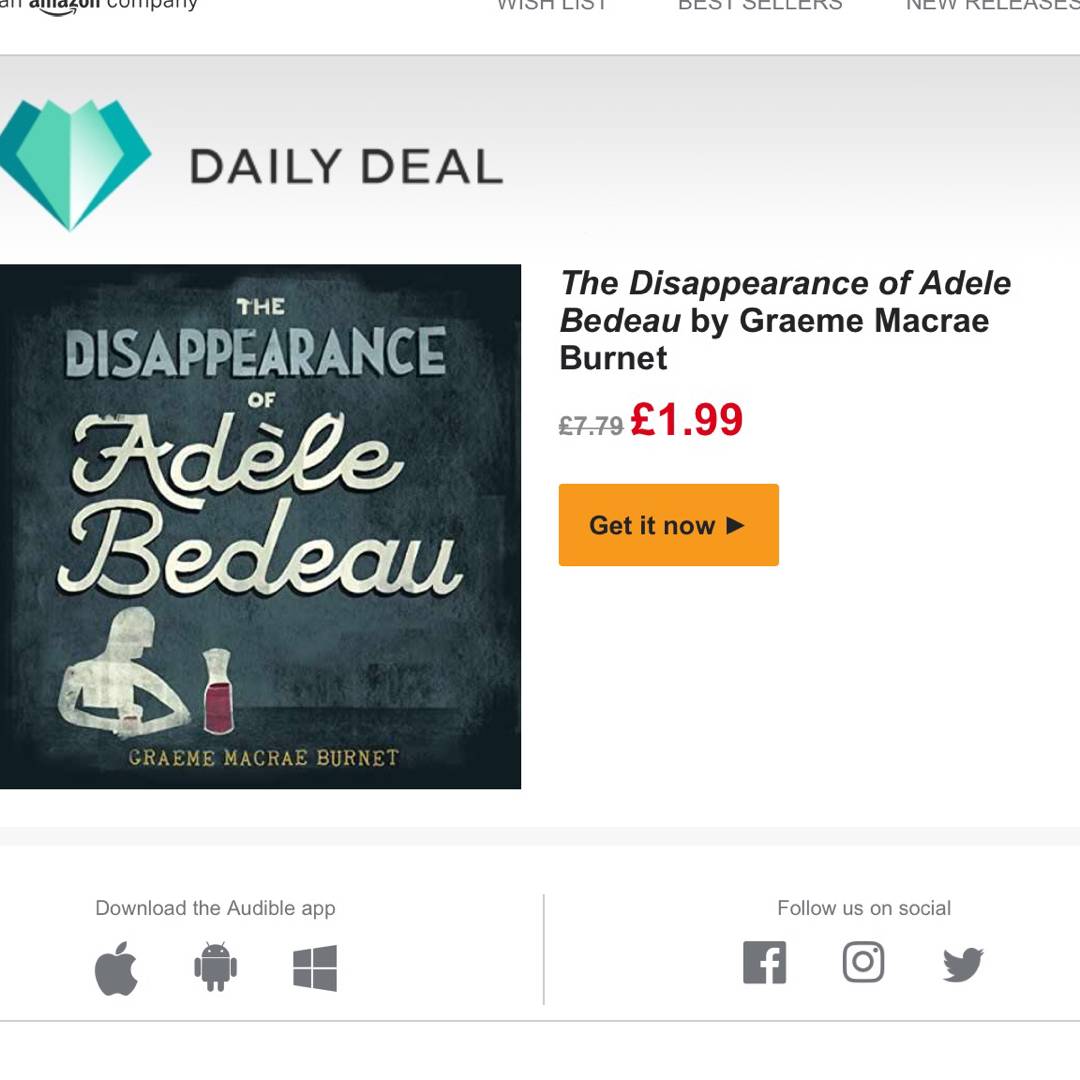Click the Follow us on social label
Screen dimensions: 1080x1080
click(864, 908)
